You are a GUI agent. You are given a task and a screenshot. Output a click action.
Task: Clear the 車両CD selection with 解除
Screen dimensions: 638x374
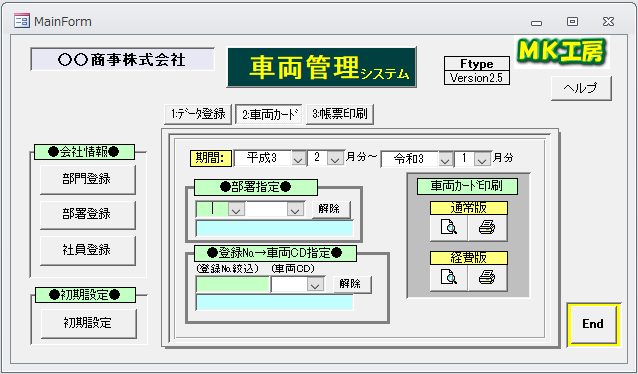352,284
